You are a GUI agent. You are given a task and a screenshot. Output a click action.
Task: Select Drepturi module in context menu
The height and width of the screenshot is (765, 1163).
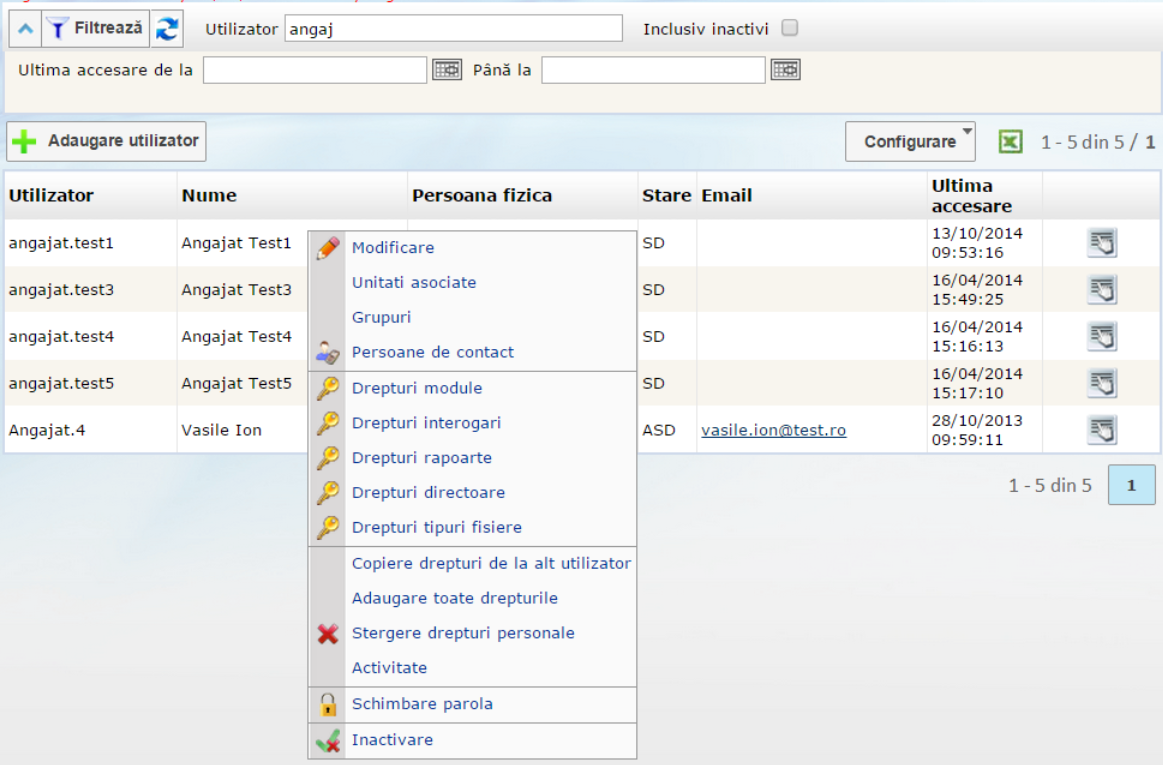pos(417,388)
